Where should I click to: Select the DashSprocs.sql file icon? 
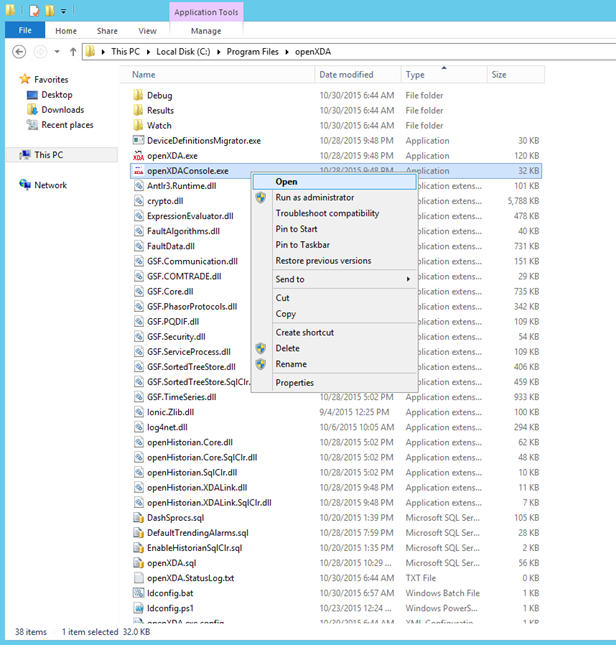tap(138, 518)
